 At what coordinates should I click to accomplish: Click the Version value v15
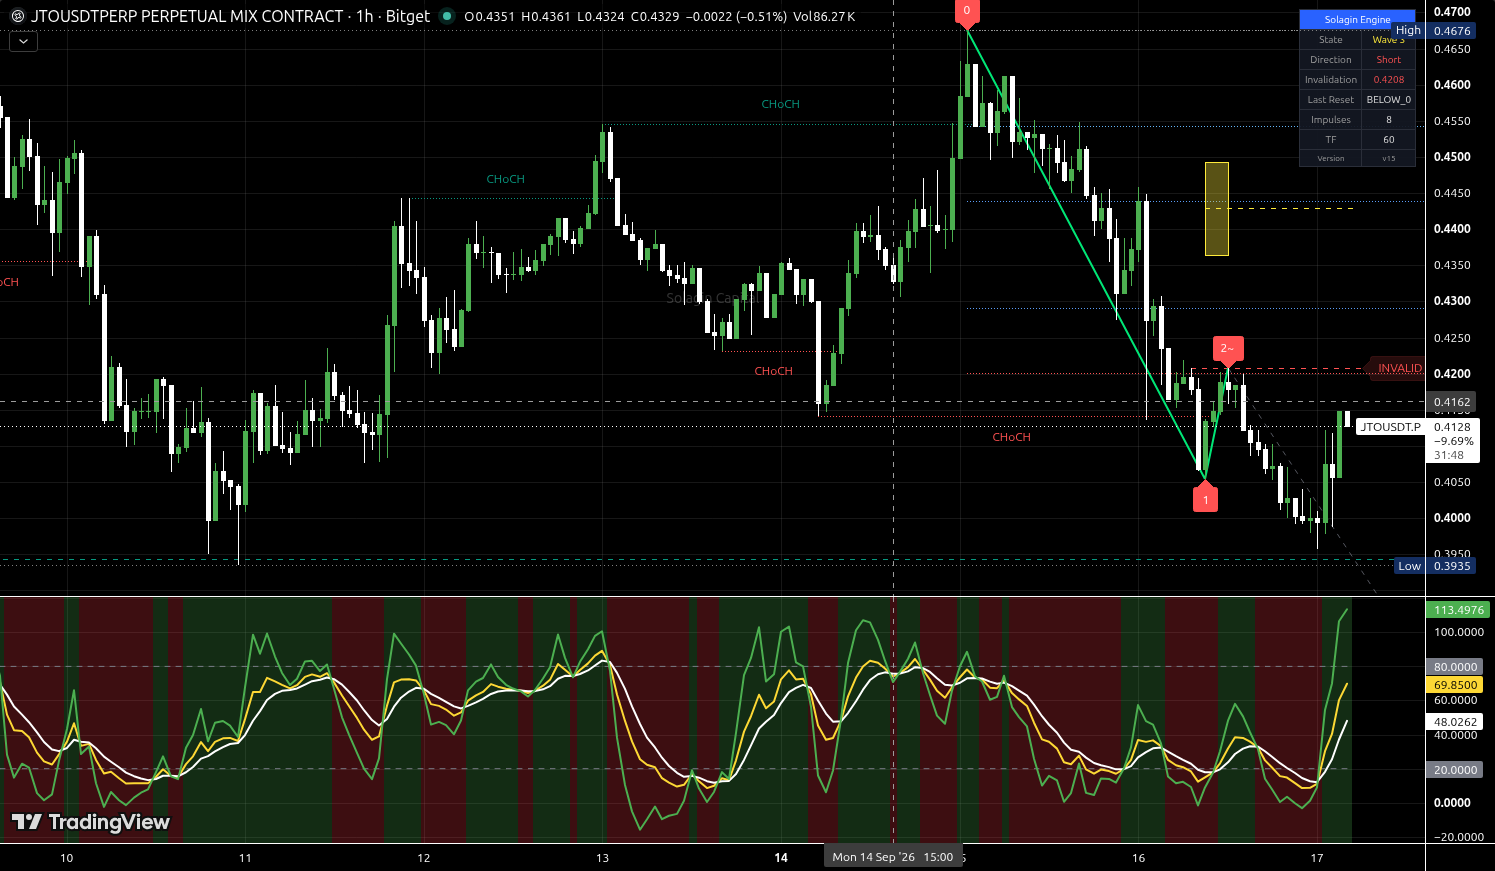pyautogui.click(x=1388, y=158)
